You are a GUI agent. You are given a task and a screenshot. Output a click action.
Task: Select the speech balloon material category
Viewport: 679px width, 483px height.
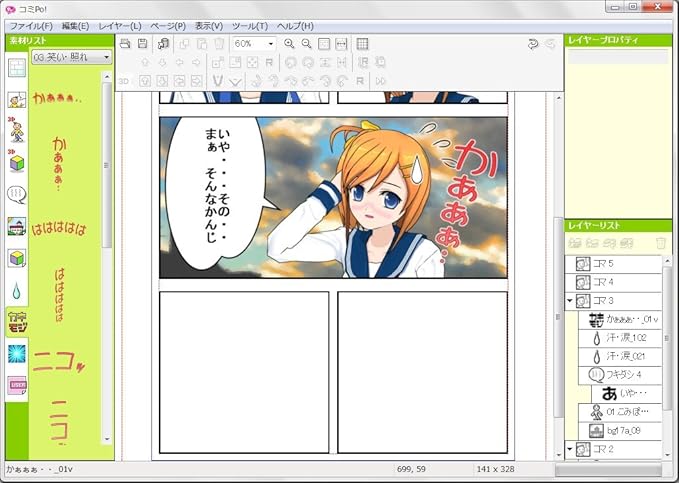(x=16, y=194)
